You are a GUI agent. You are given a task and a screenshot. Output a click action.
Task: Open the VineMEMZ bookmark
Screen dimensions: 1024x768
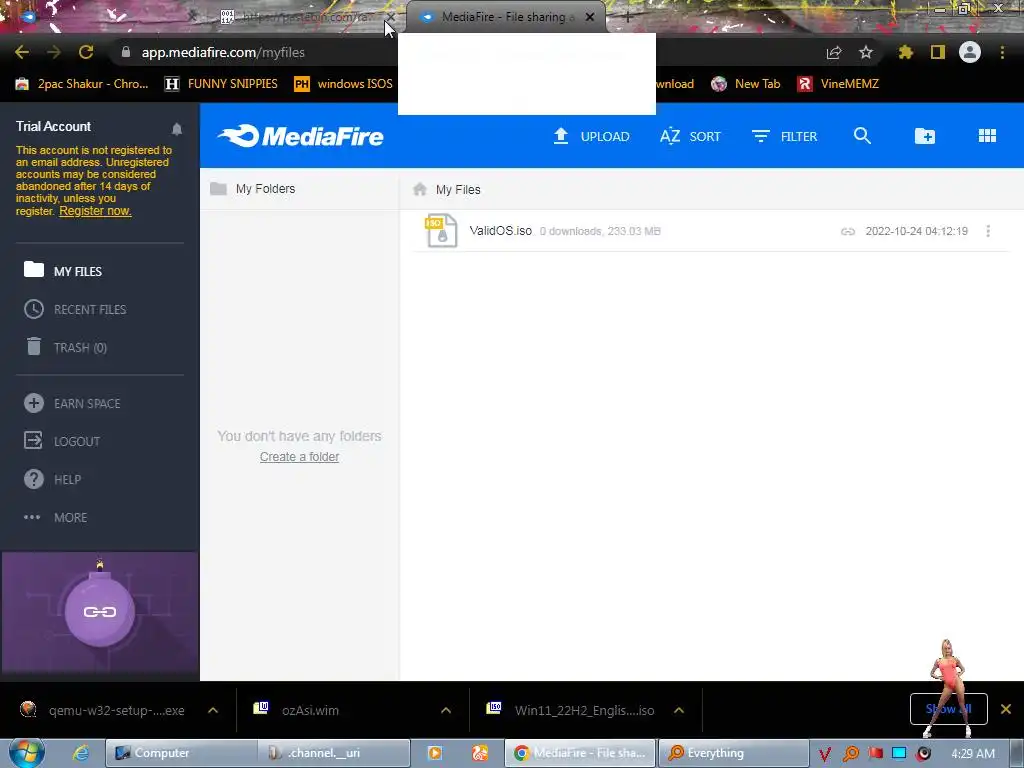tap(838, 84)
